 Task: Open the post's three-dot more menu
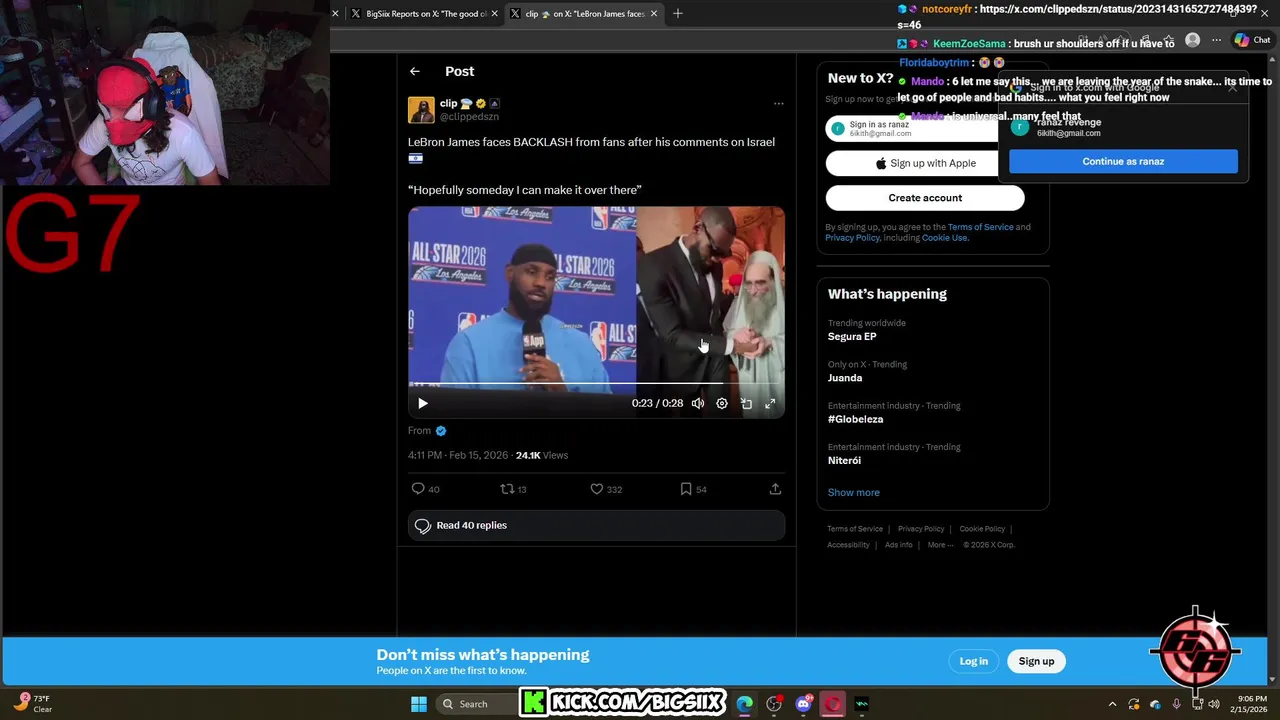pyautogui.click(x=778, y=103)
